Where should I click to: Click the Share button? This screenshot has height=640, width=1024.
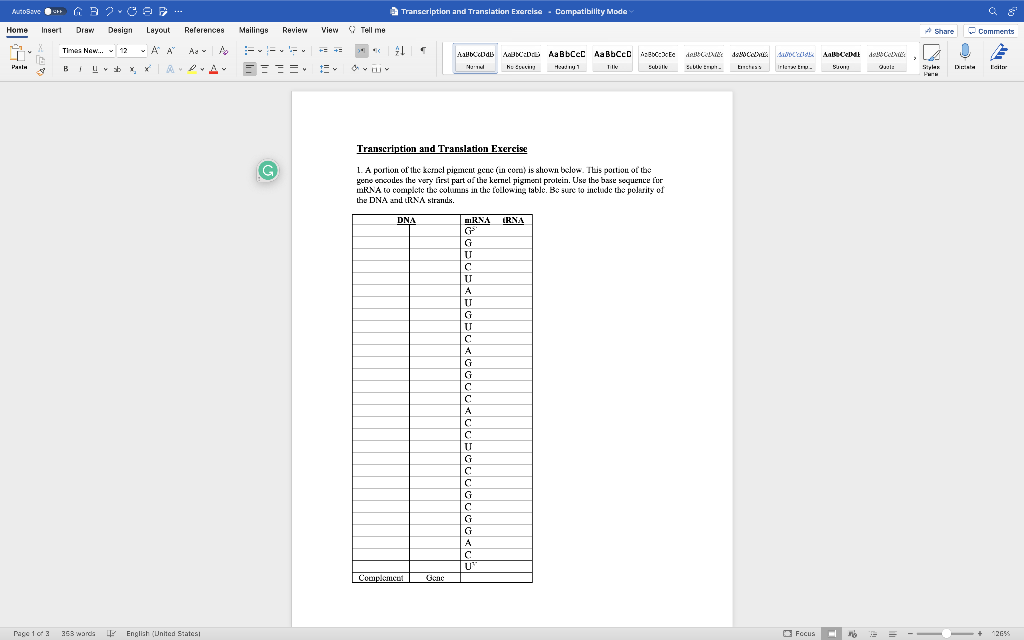[x=939, y=31]
